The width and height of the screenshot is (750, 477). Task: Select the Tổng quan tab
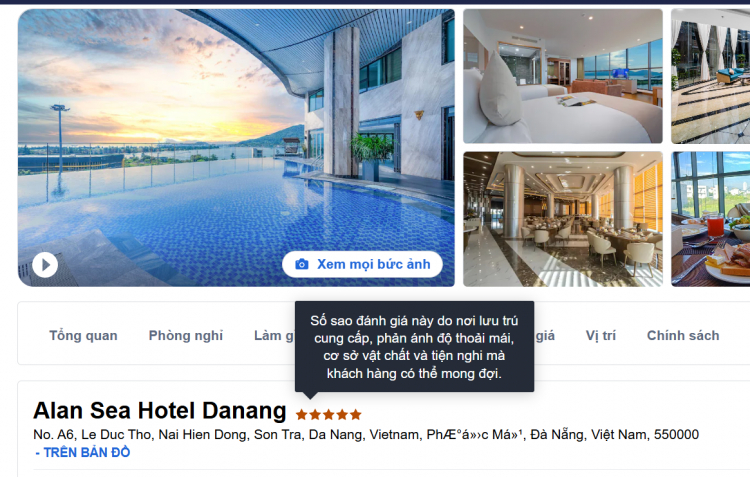coord(83,335)
